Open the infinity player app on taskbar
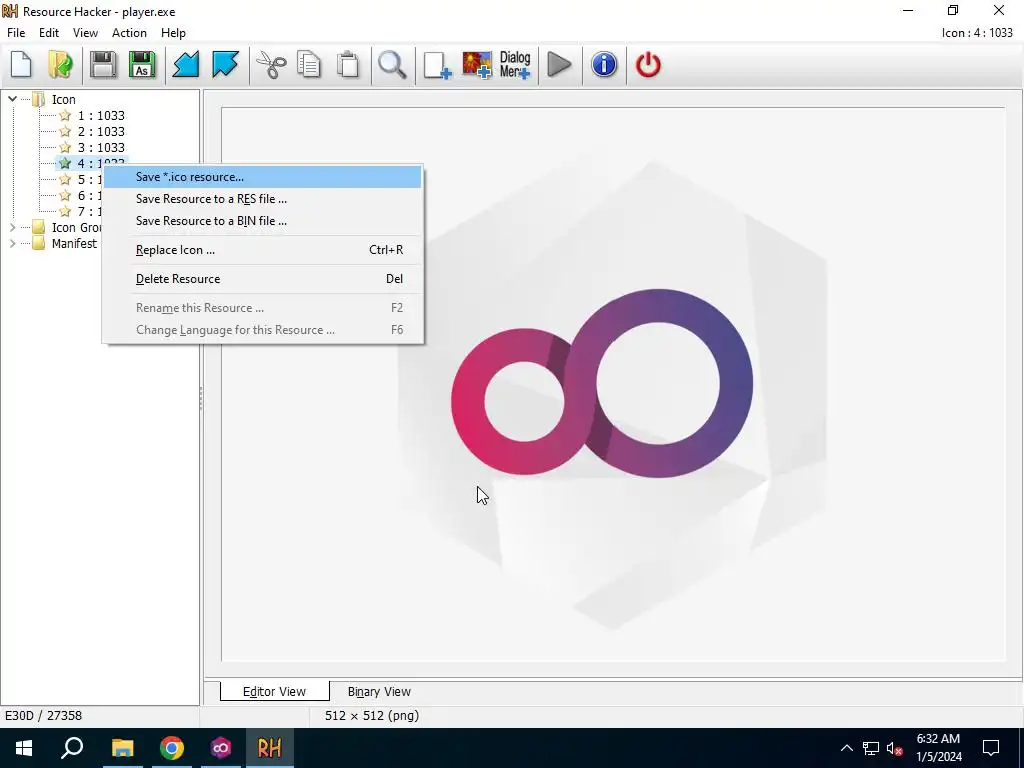The width and height of the screenshot is (1024, 768). point(221,748)
